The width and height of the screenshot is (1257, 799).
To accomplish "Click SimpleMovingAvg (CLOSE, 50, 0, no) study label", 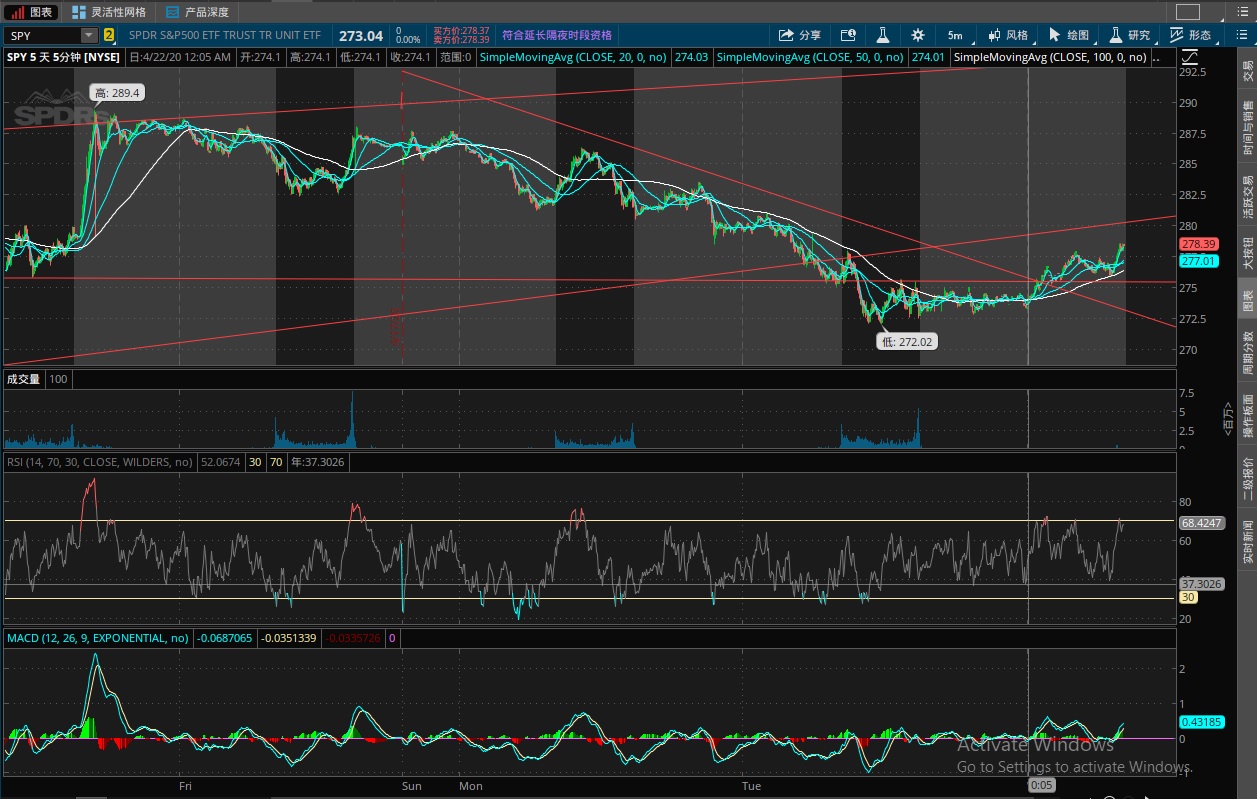I will [810, 57].
